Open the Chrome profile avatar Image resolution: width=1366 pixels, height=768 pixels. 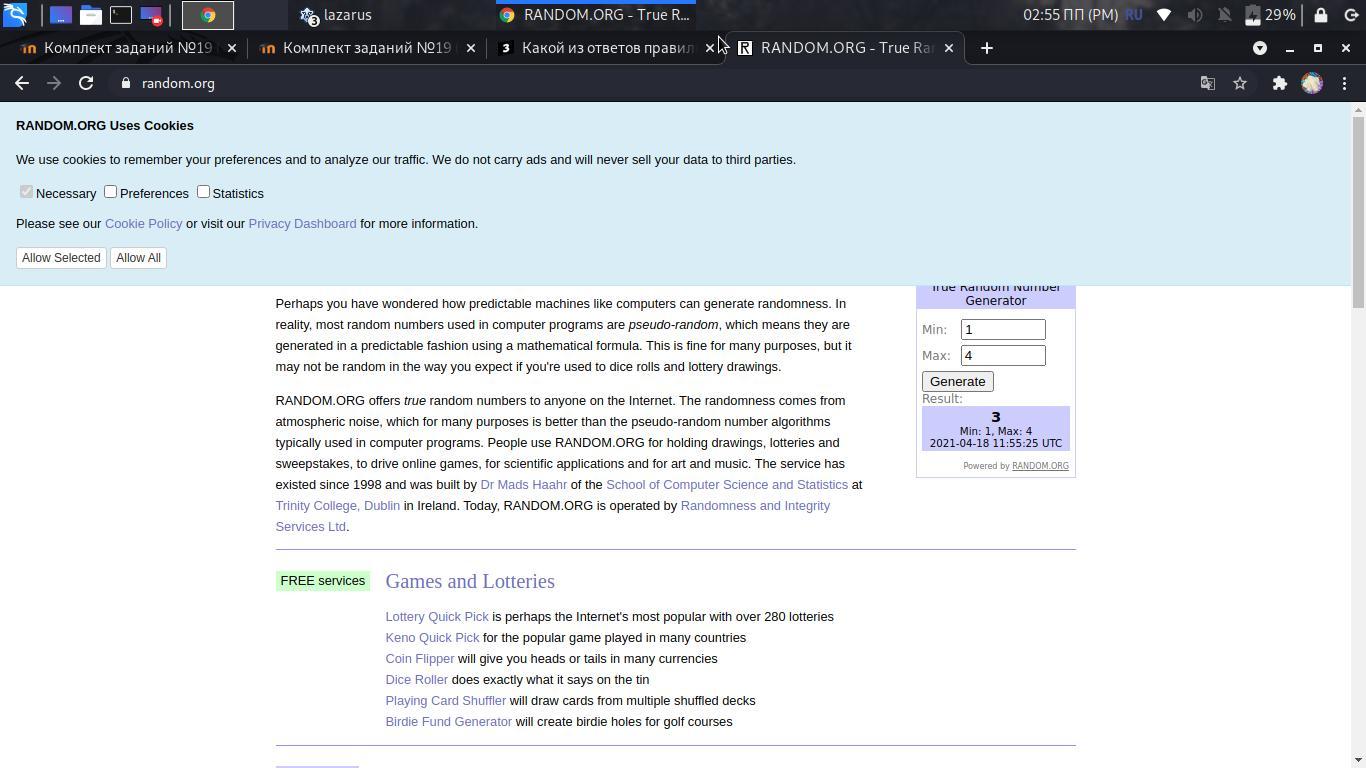[1312, 83]
